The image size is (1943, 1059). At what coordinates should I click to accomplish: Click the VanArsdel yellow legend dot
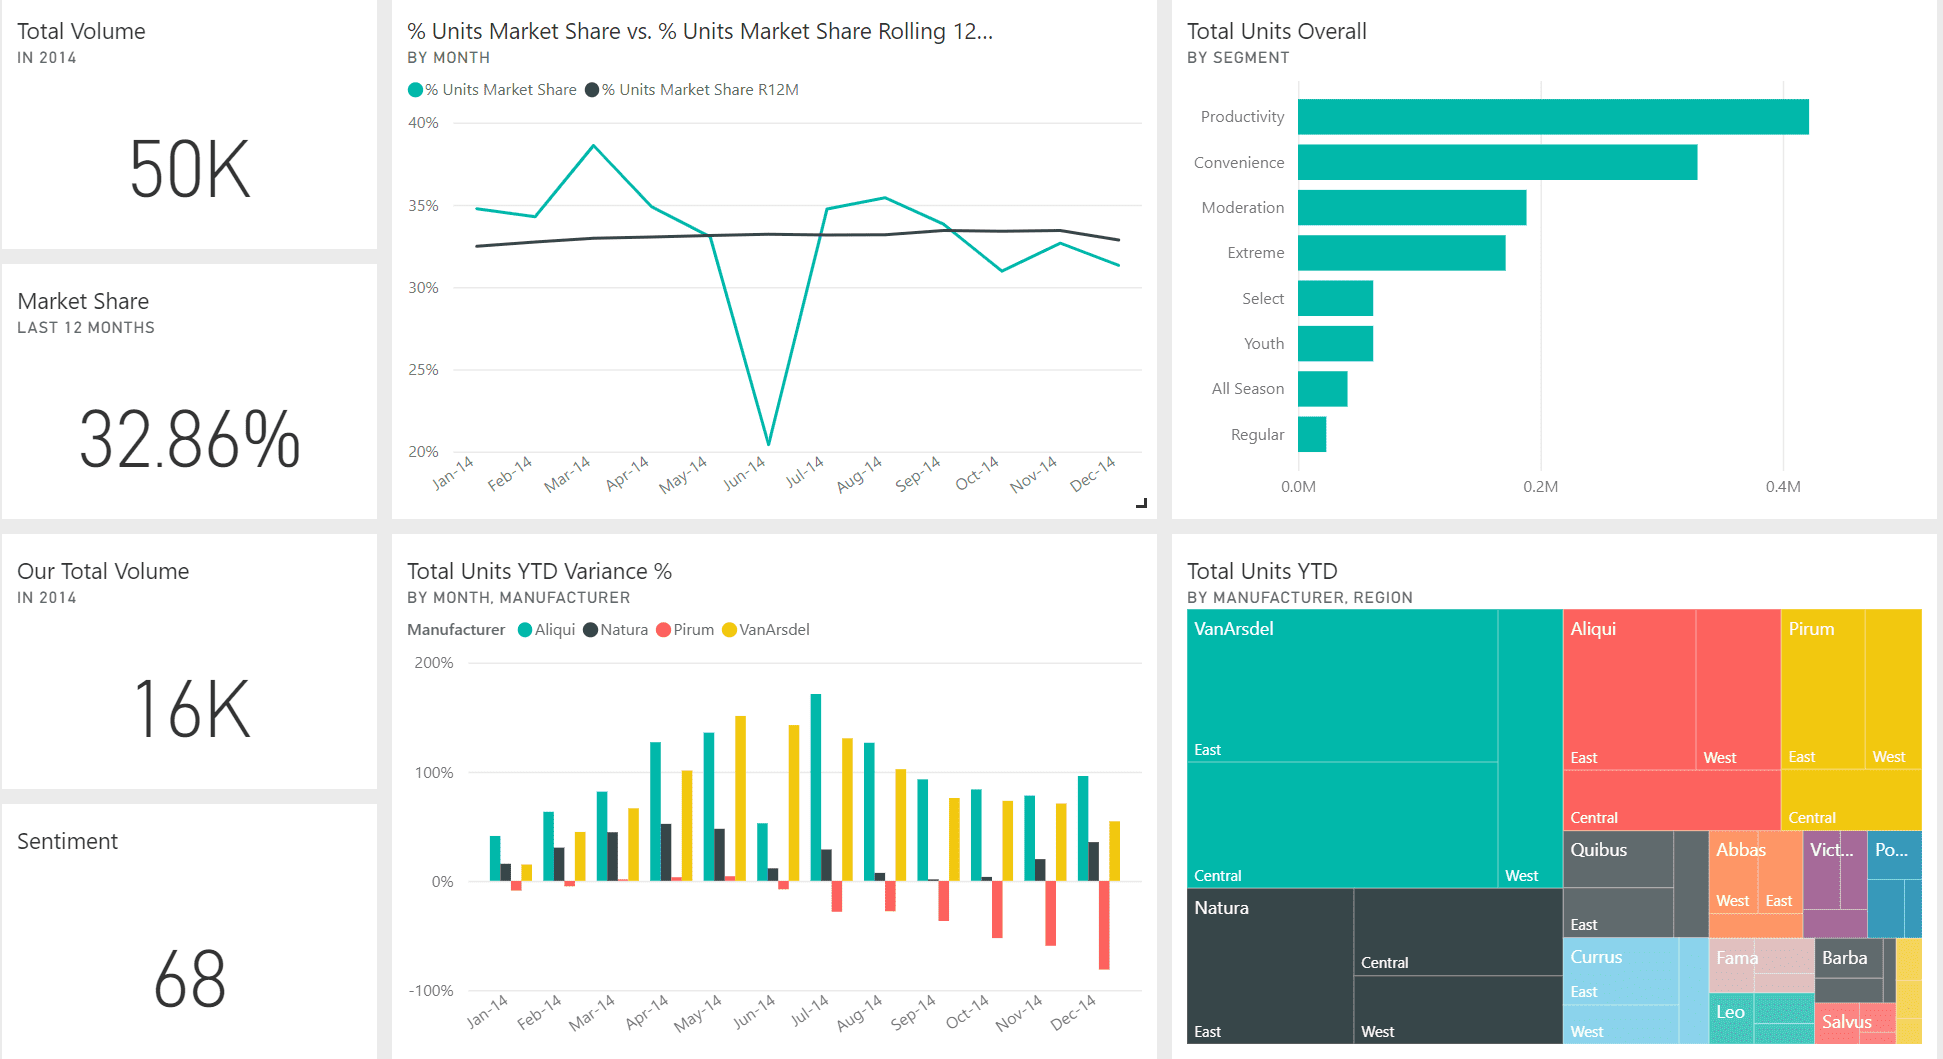(x=729, y=630)
